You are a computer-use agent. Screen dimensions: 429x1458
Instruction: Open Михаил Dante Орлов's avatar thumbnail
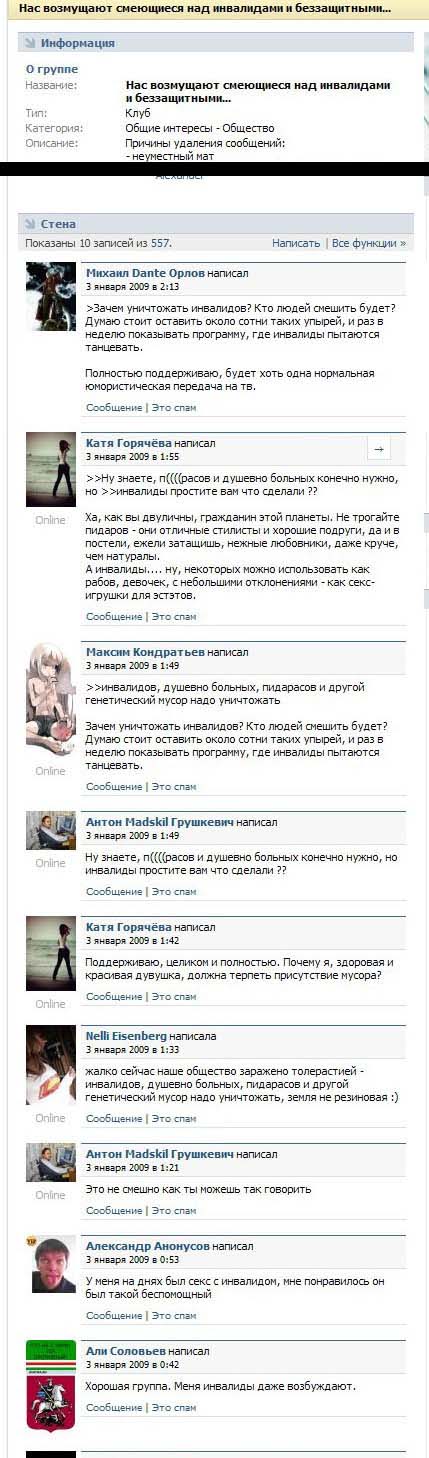point(50,296)
